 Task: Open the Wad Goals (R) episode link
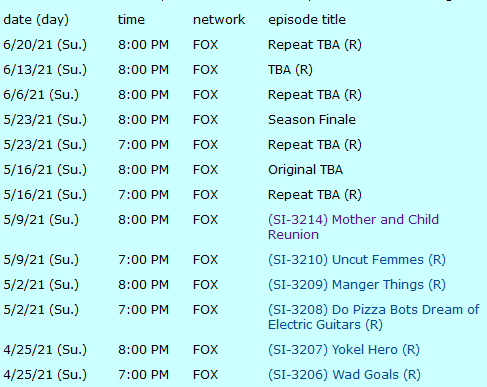[x=344, y=375]
